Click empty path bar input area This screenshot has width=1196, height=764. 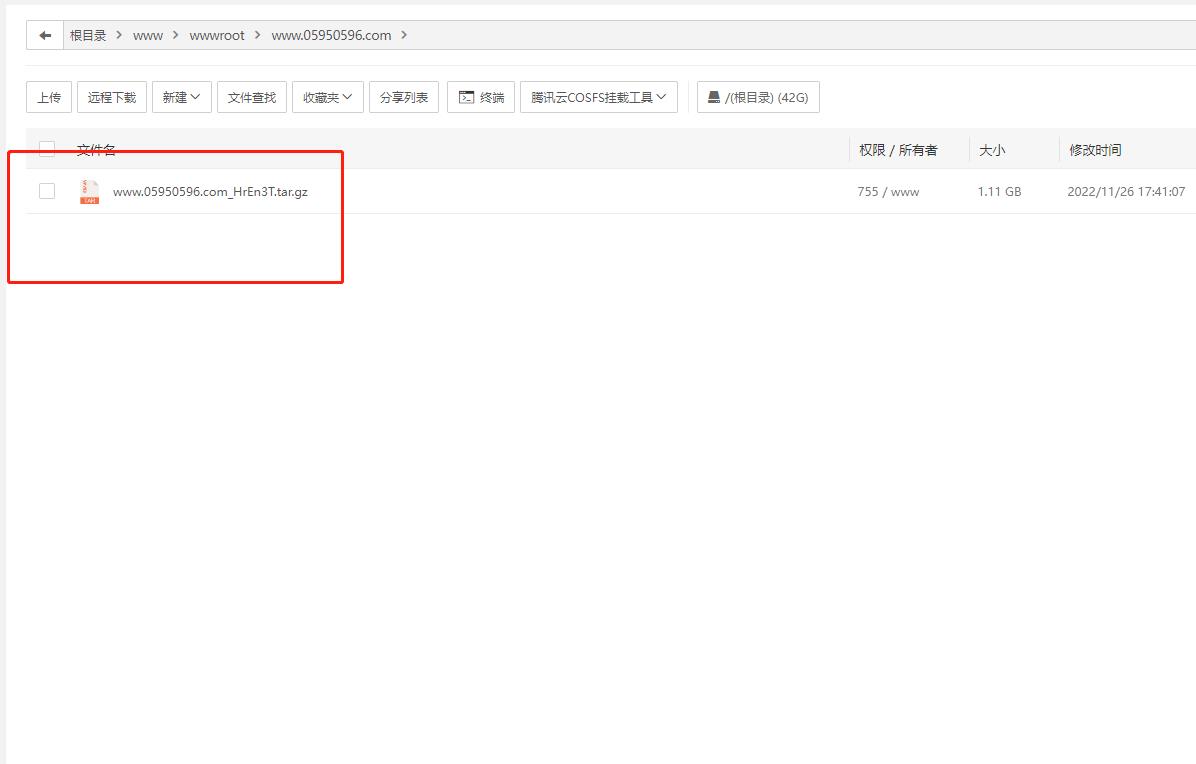coord(801,35)
